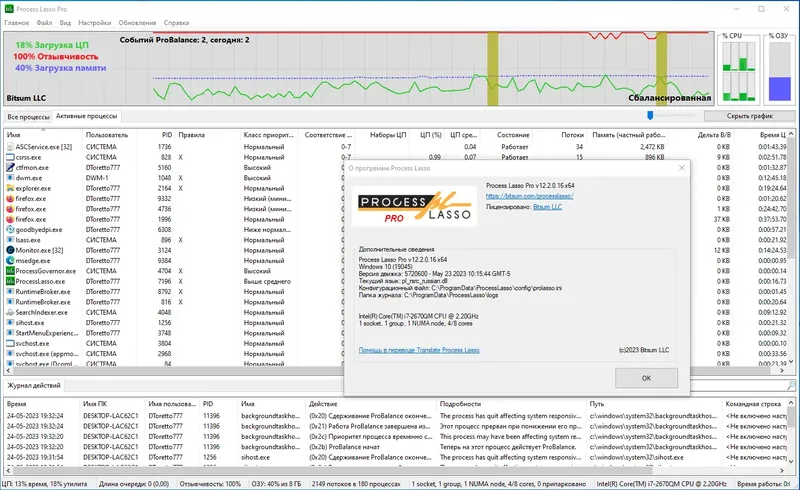The width and height of the screenshot is (800, 490).
Task: Click the blue graph slider handle
Action: click(x=650, y=116)
